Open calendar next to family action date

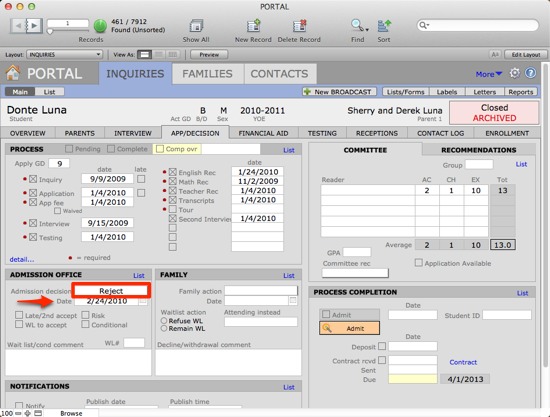[293, 301]
